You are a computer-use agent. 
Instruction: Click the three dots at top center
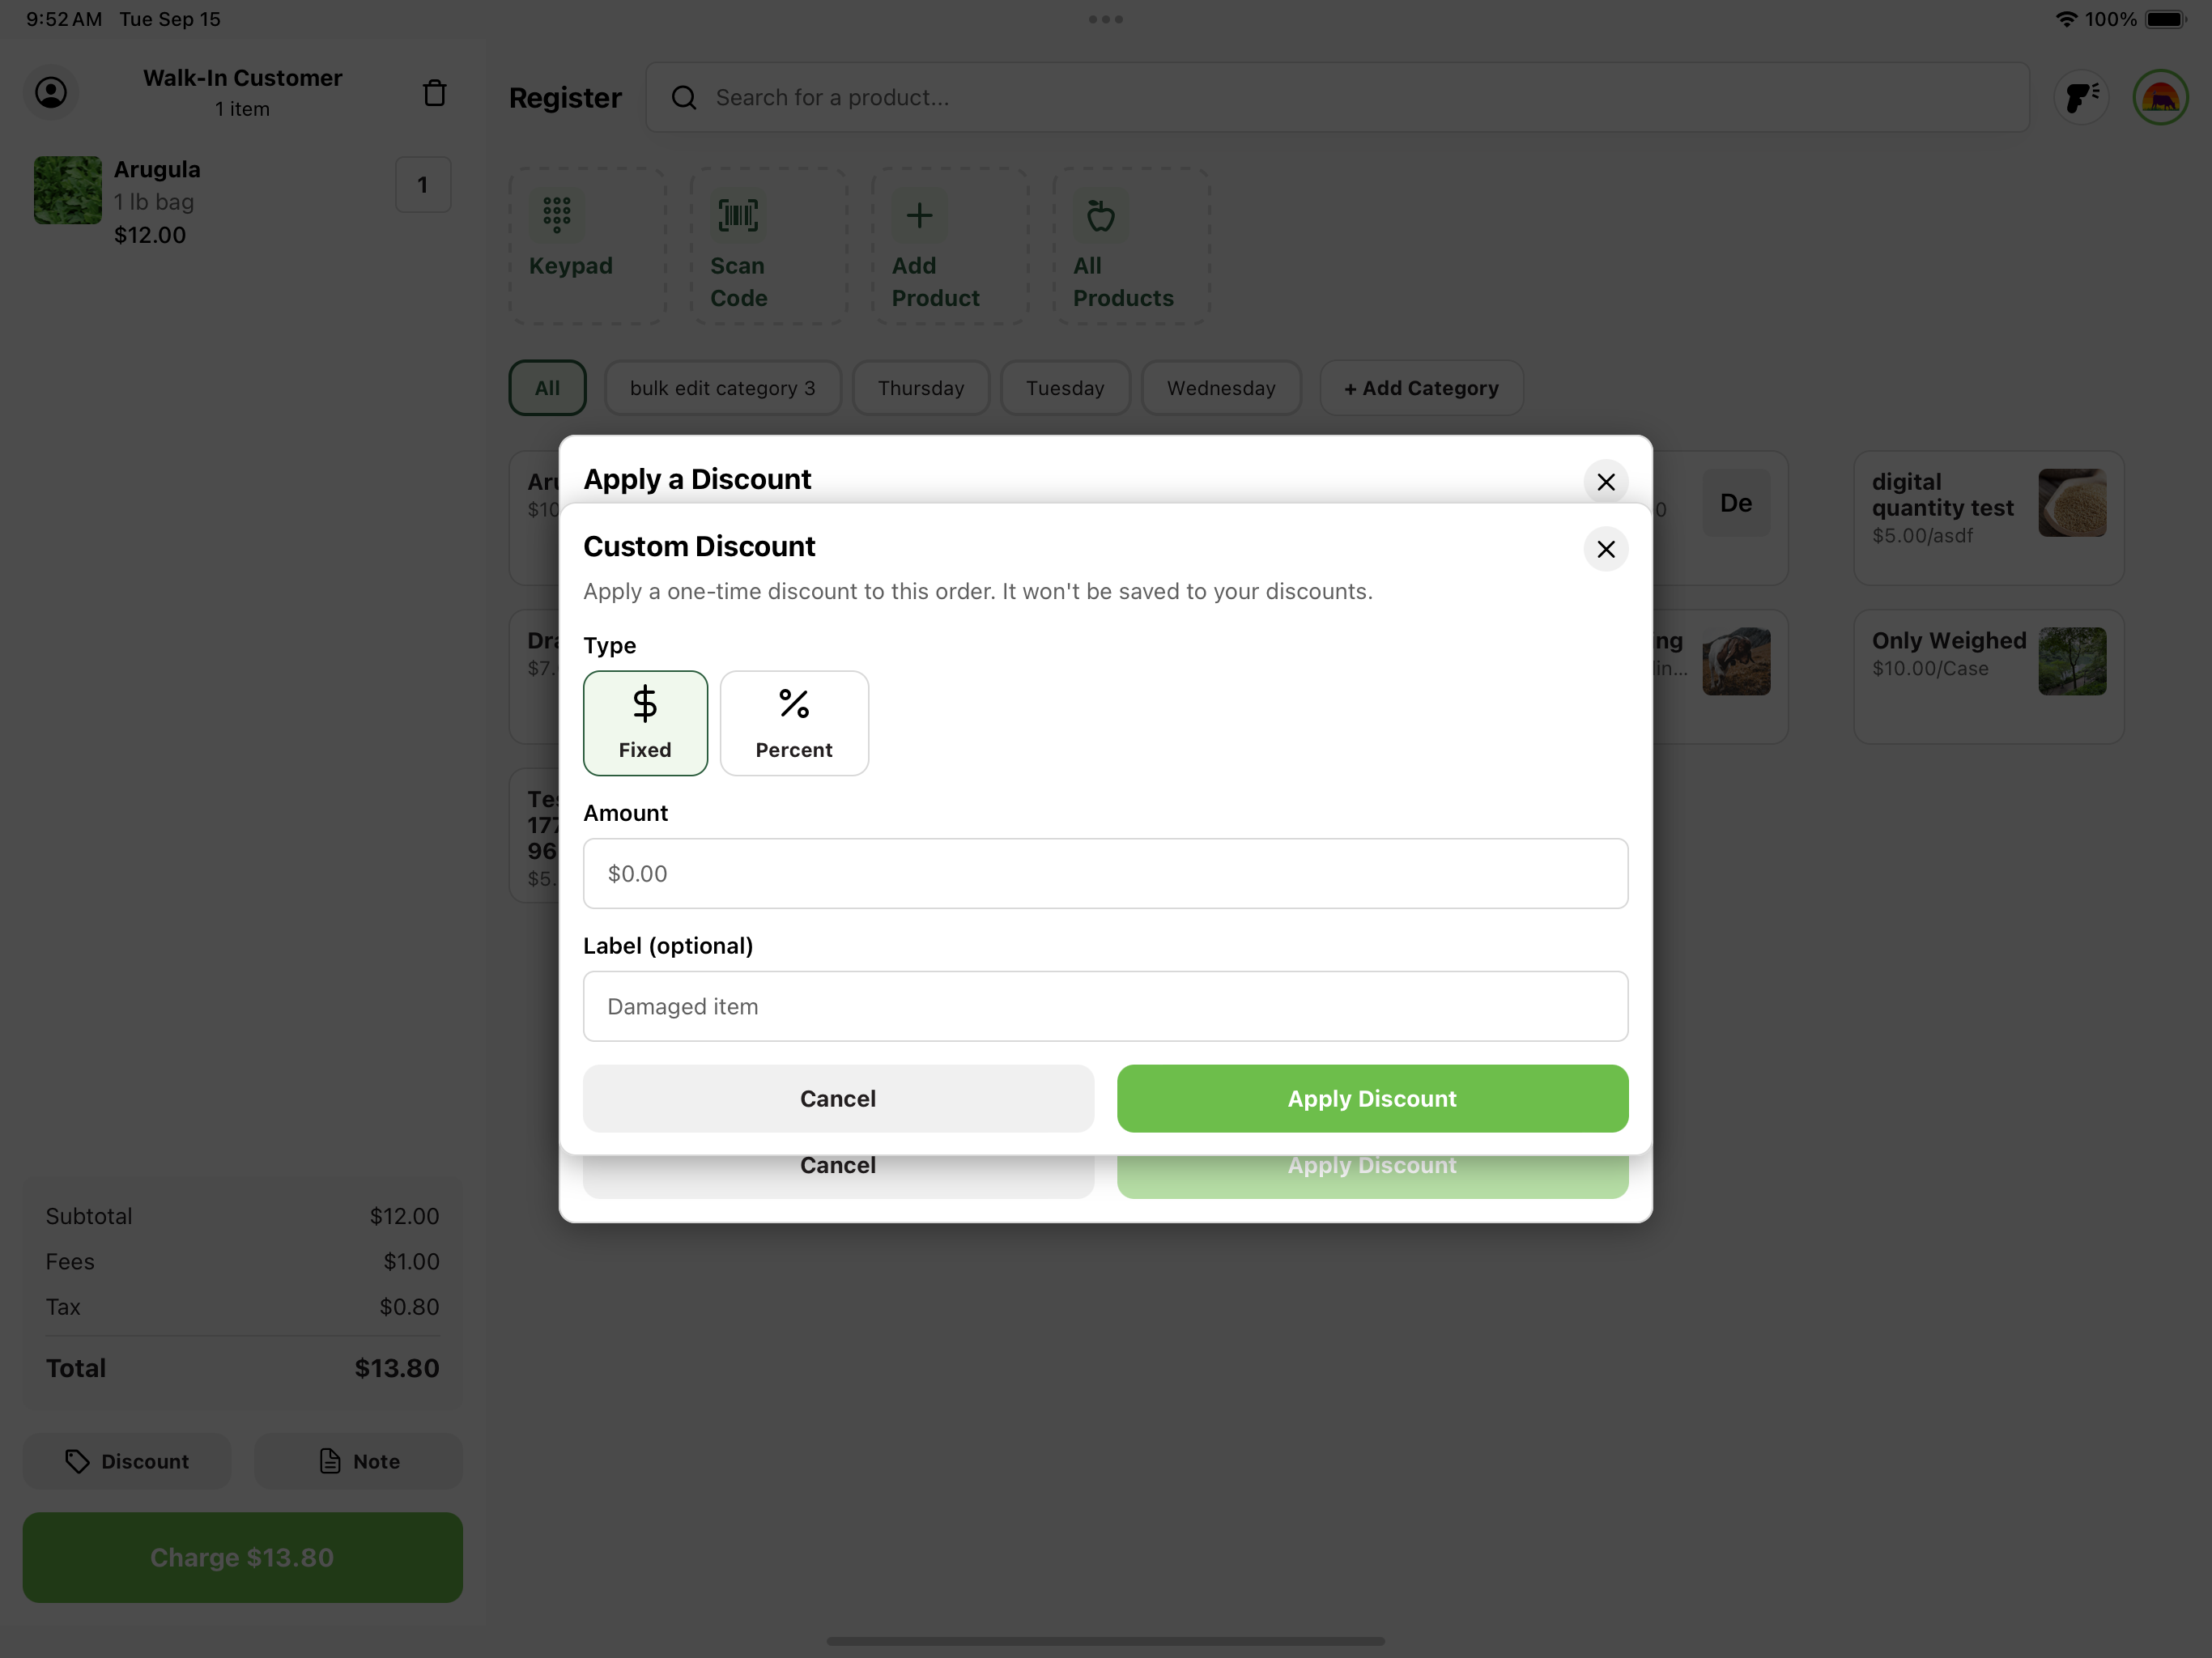[1106, 19]
